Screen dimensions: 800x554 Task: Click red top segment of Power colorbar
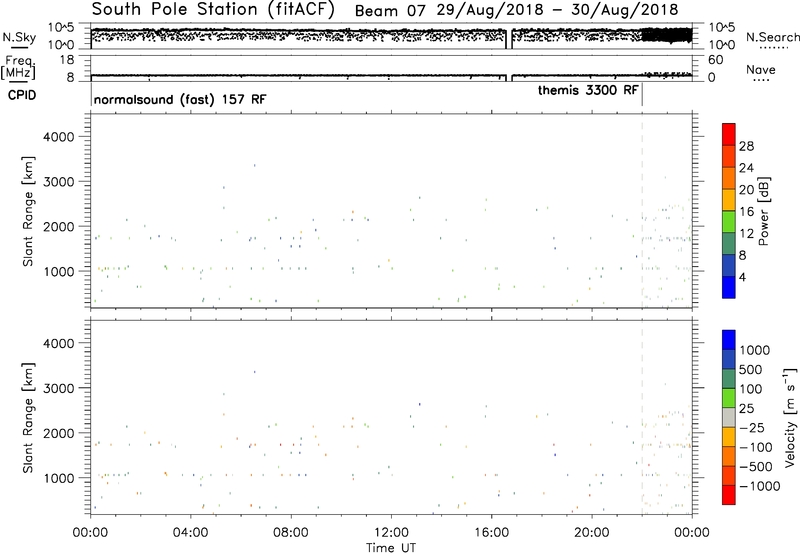click(729, 135)
